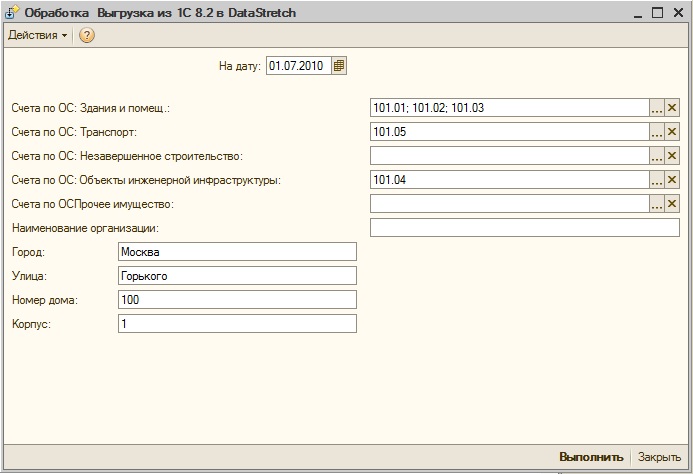Click the empty Прочее имущество field
The width and height of the screenshot is (693, 474).
[x=510, y=204]
